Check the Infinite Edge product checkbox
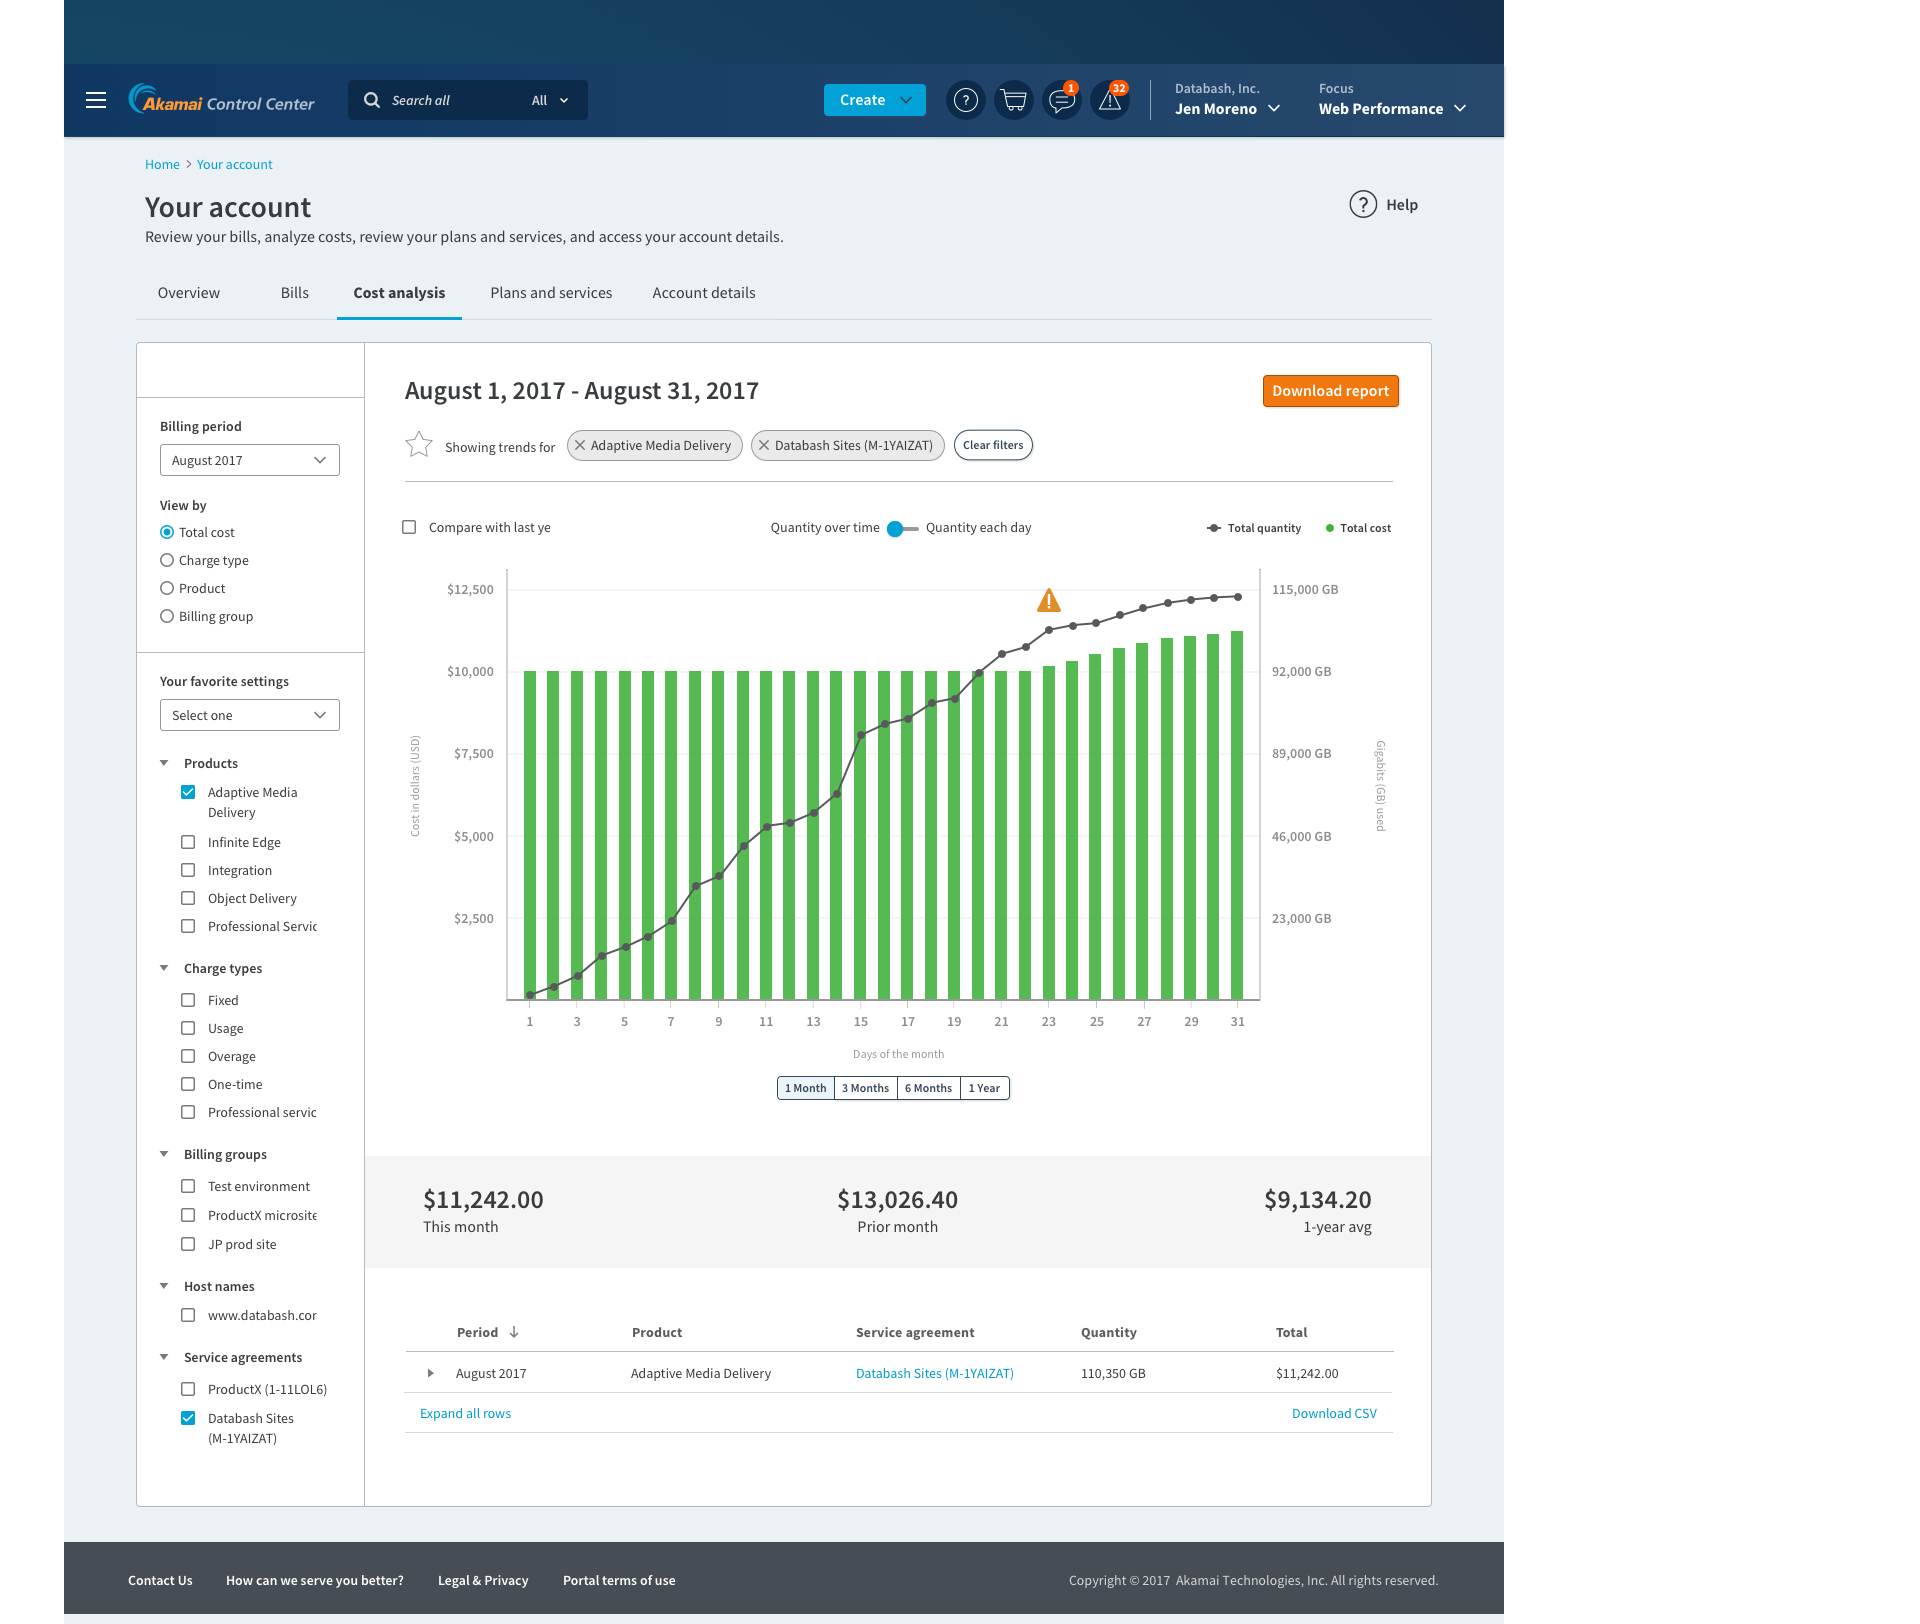Viewport: 1920px width, 1624px height. tap(188, 842)
